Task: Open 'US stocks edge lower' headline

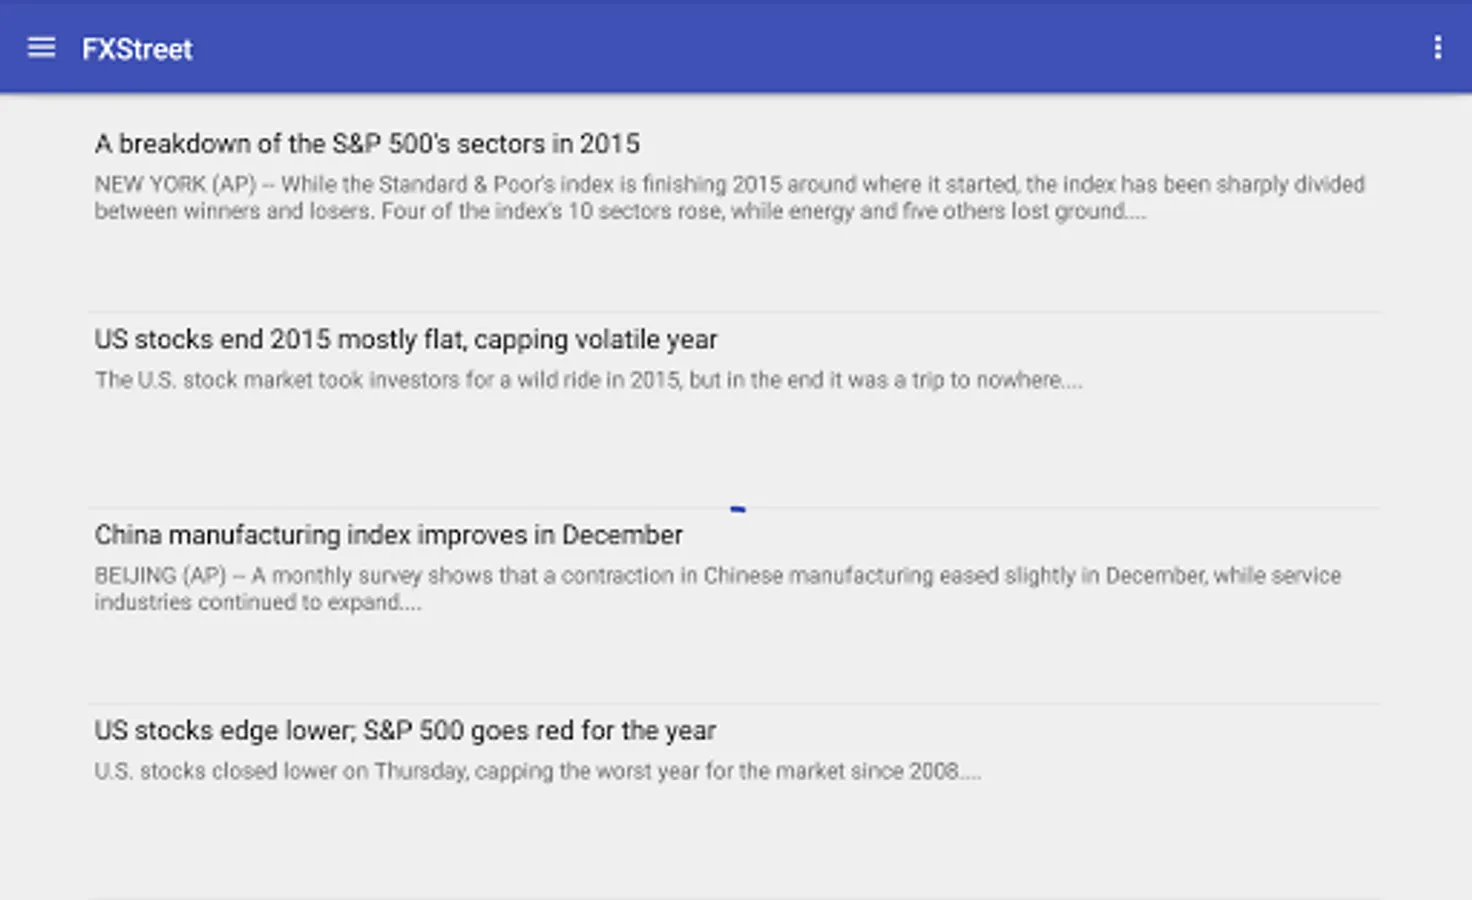Action: tap(405, 731)
